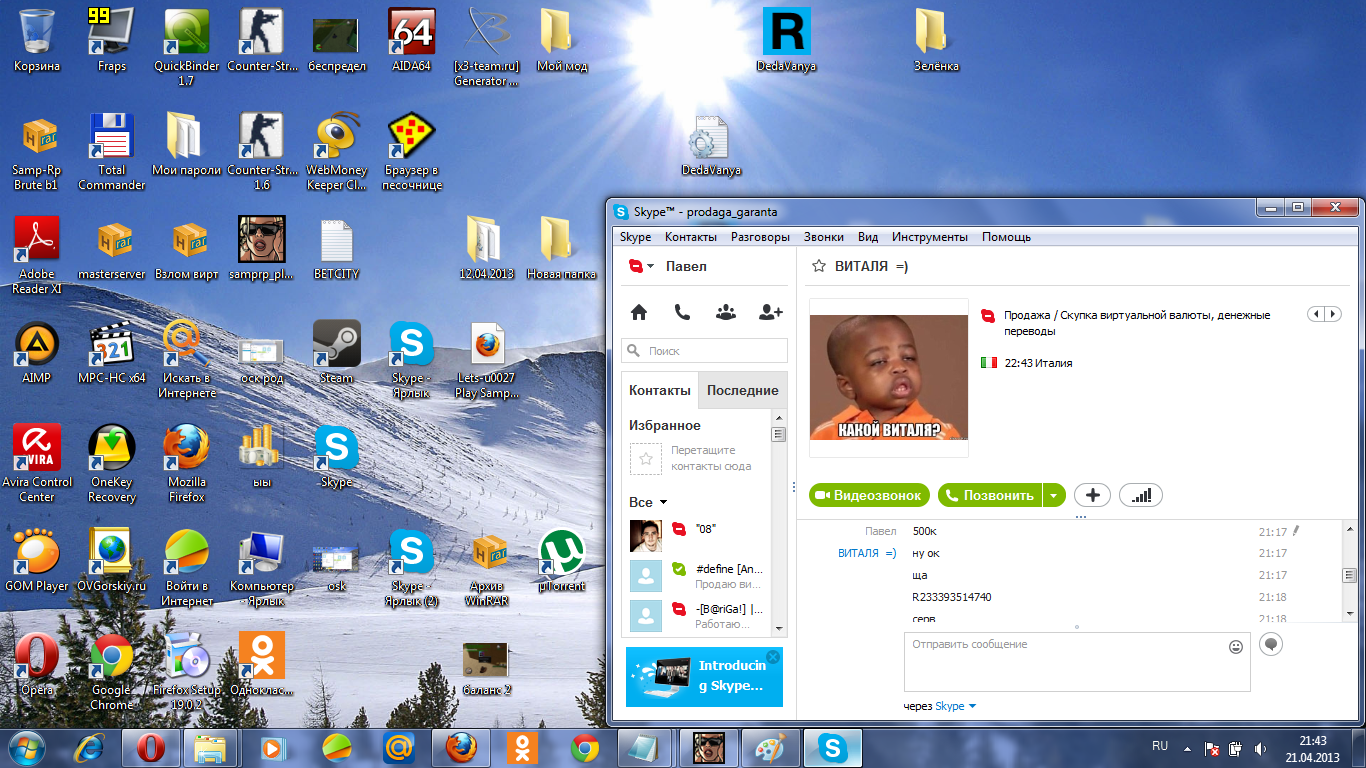Open the µTorrent desktop shortcut

pos(561,560)
